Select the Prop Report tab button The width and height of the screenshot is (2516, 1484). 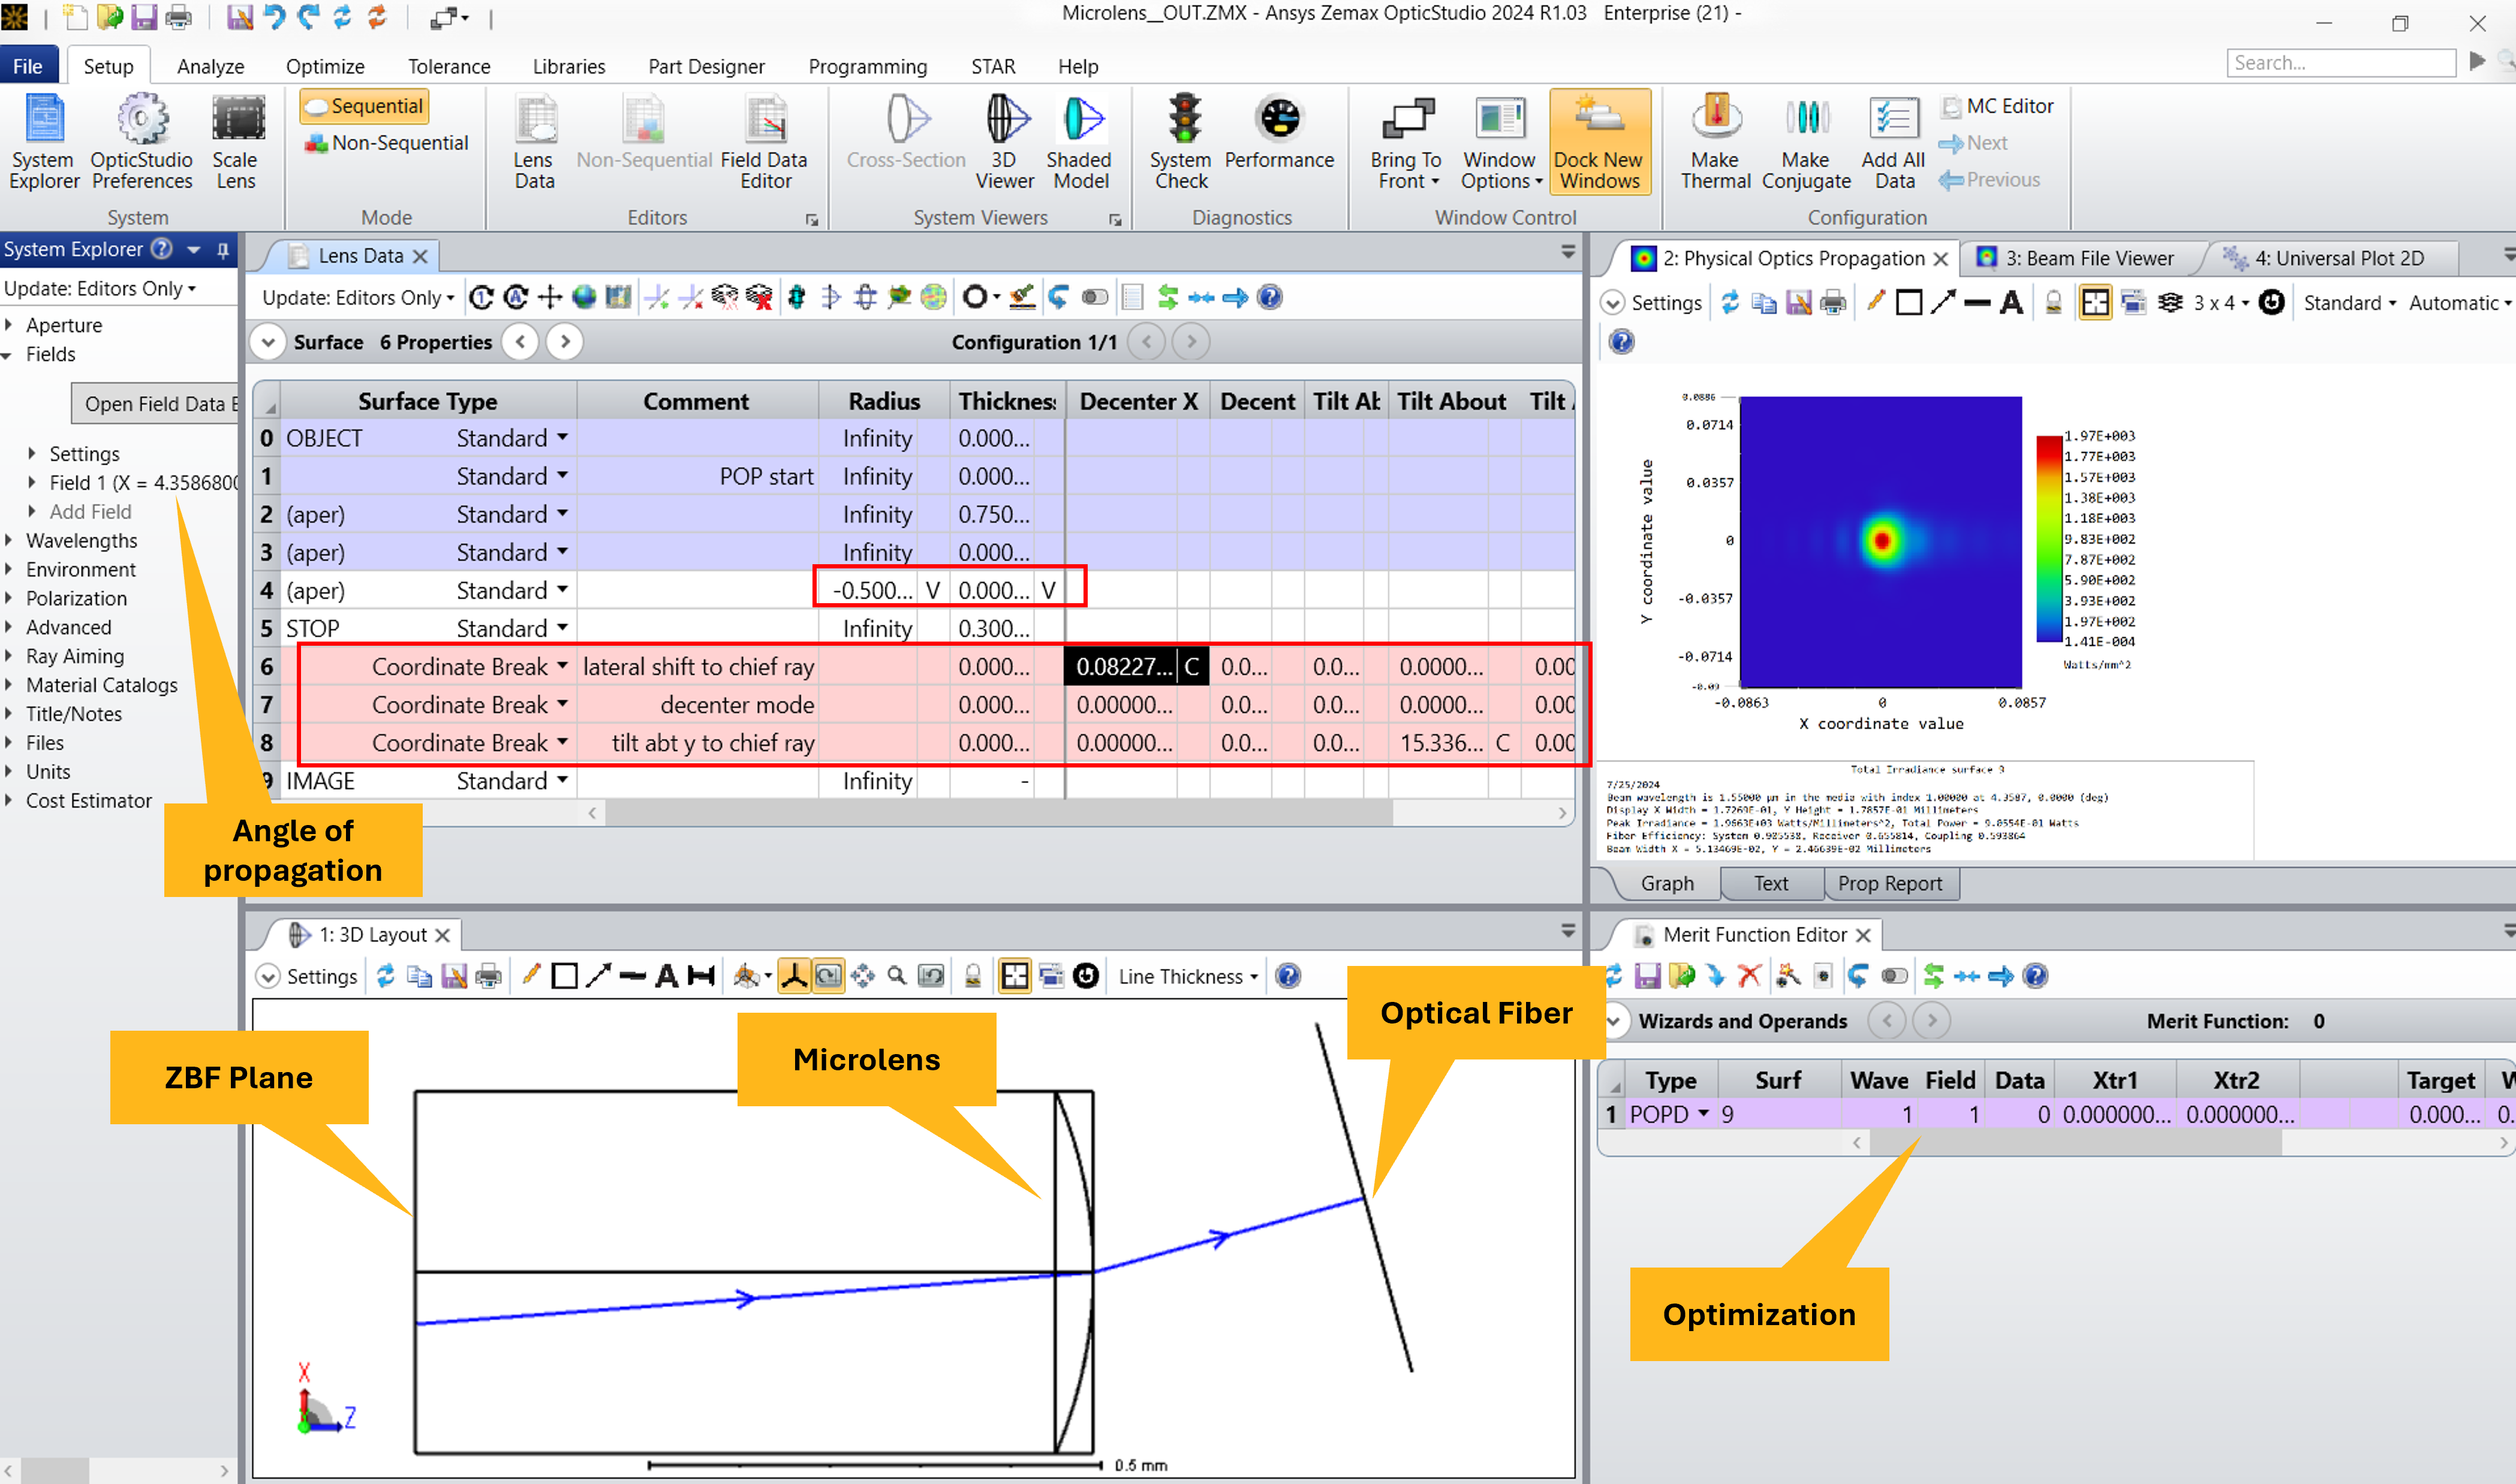coord(1889,884)
